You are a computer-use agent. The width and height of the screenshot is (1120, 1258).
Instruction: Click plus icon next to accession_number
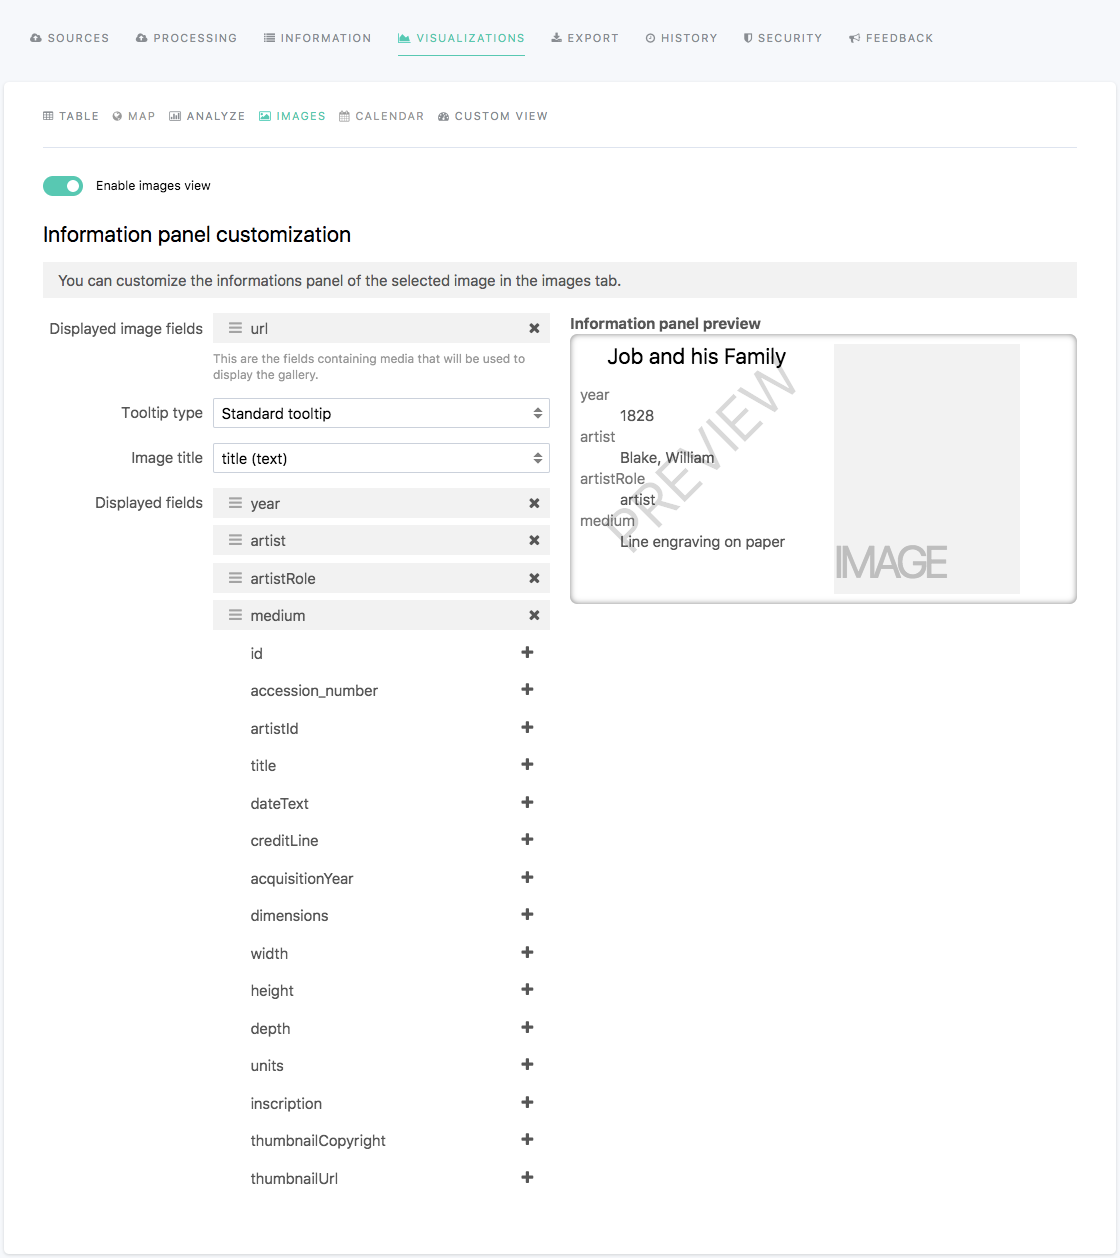[x=527, y=690]
